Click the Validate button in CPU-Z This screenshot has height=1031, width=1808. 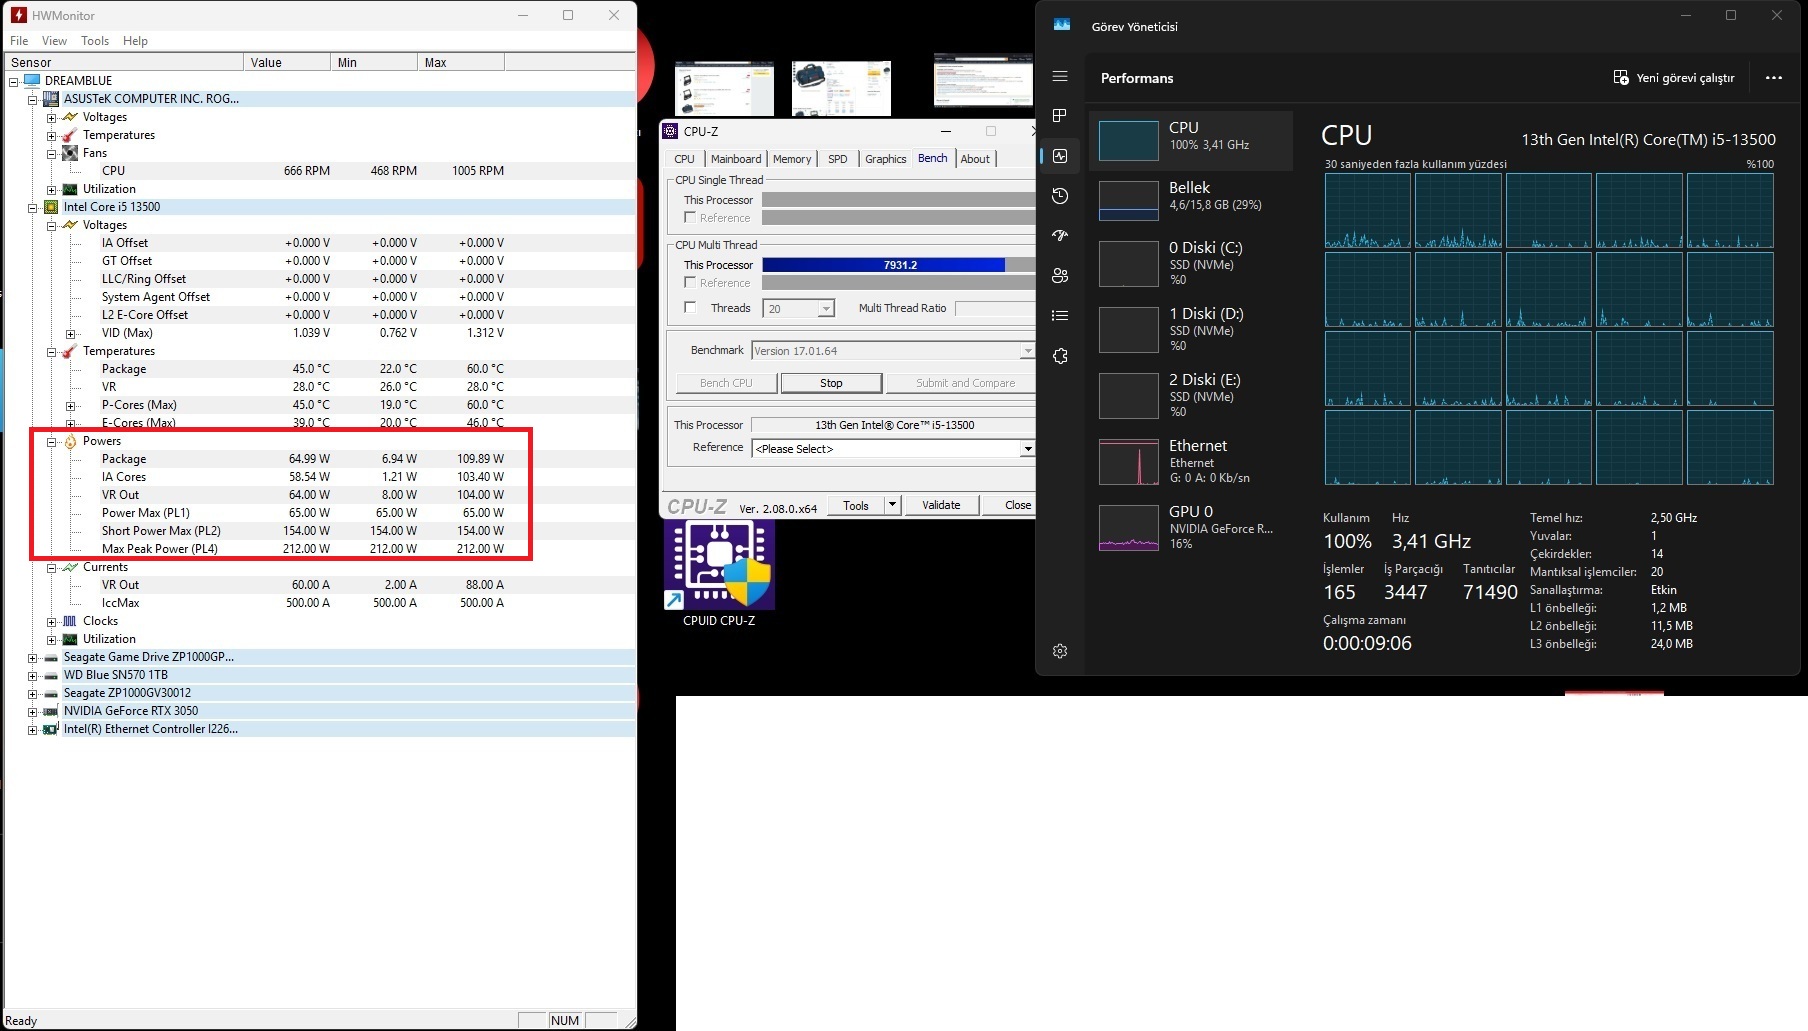click(x=941, y=505)
